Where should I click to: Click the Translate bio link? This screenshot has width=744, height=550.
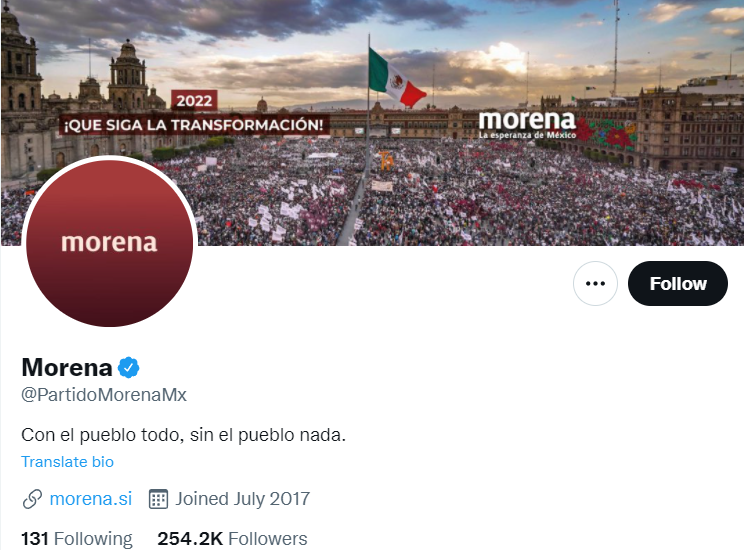pos(67,462)
